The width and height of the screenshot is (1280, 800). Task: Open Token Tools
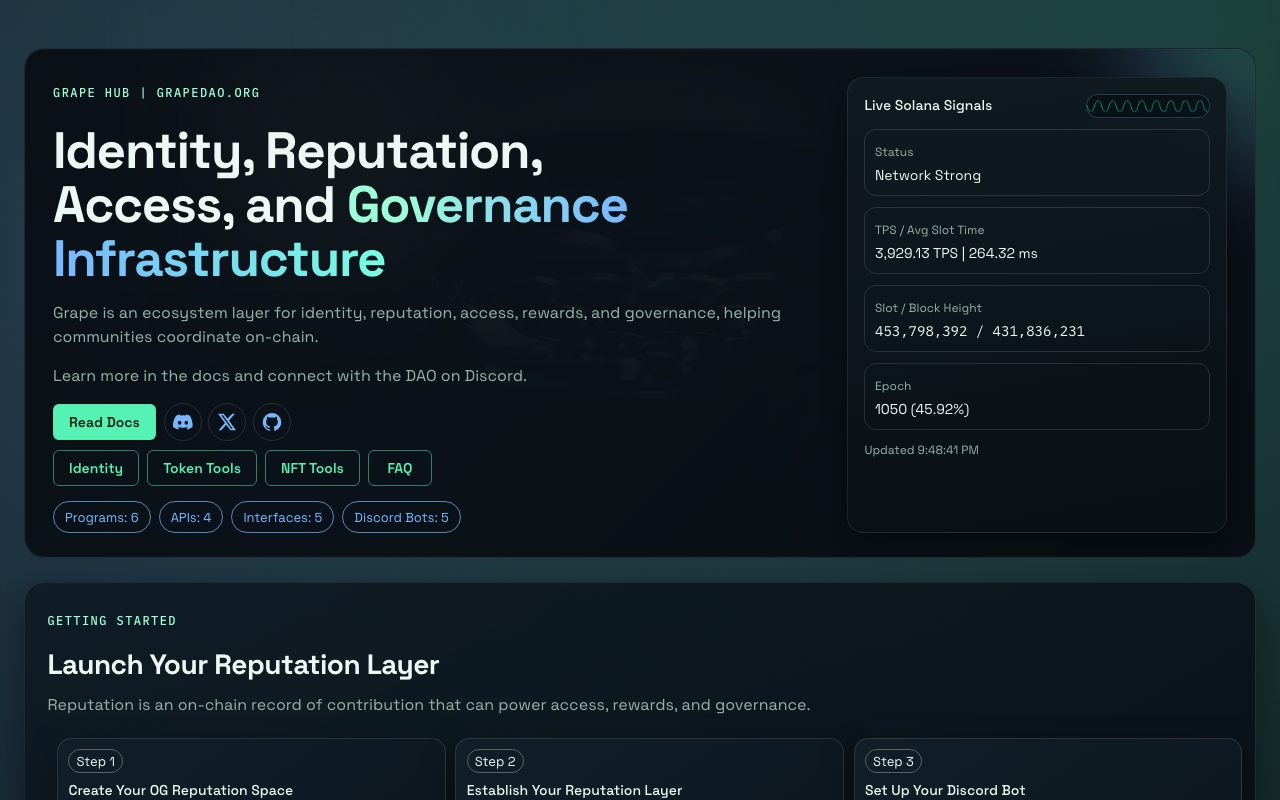pyautogui.click(x=202, y=468)
